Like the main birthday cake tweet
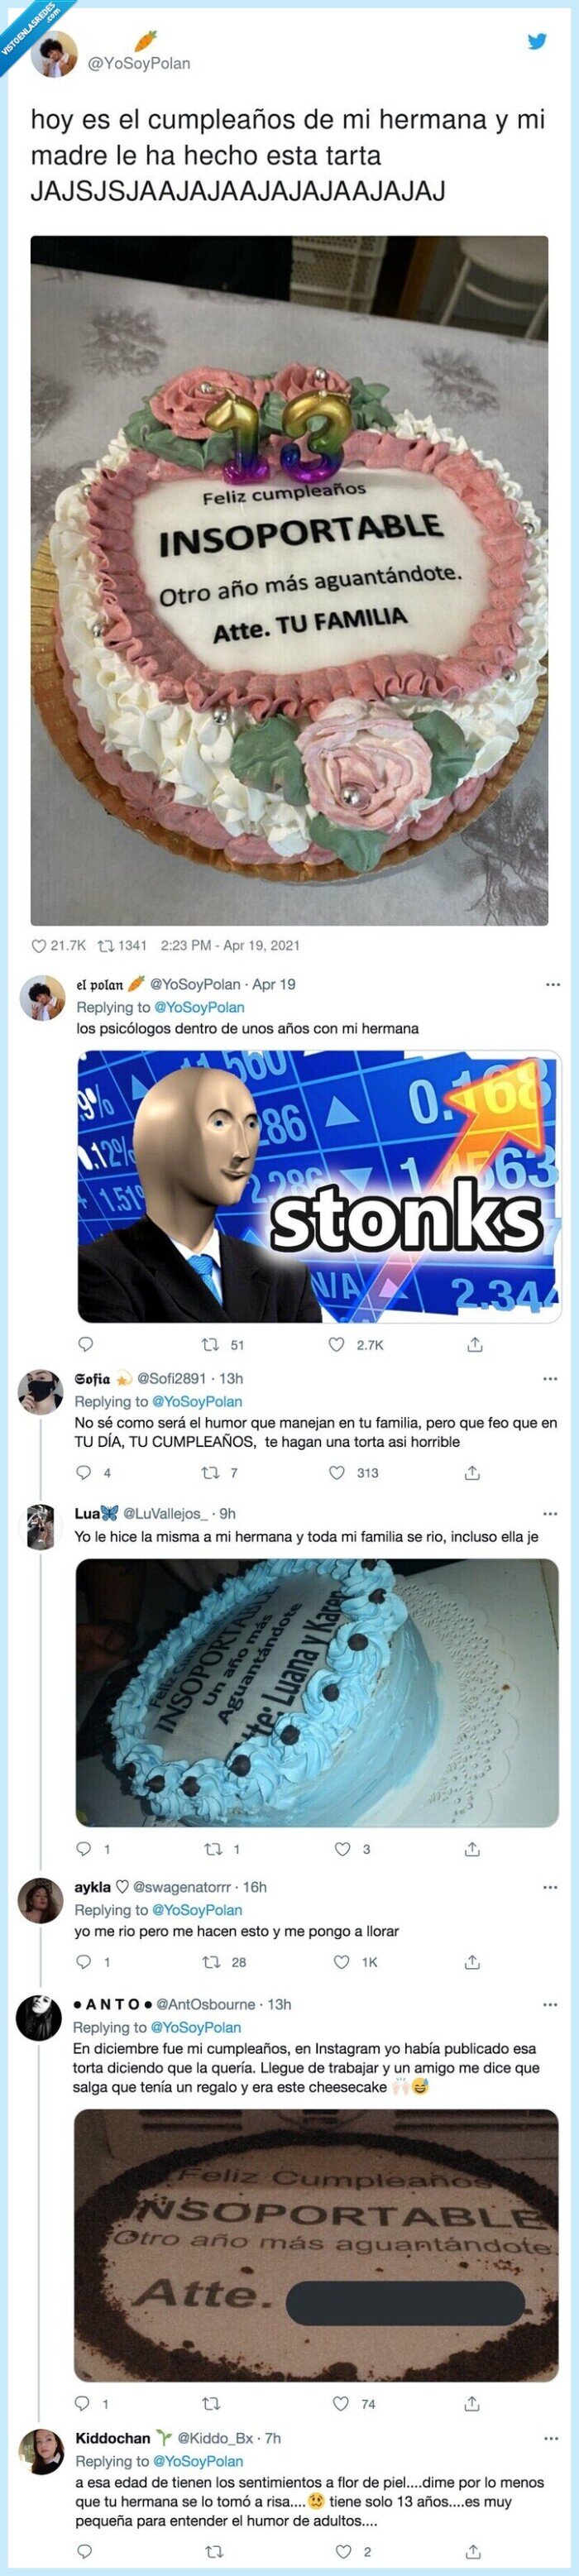579x2576 pixels. click(x=39, y=945)
